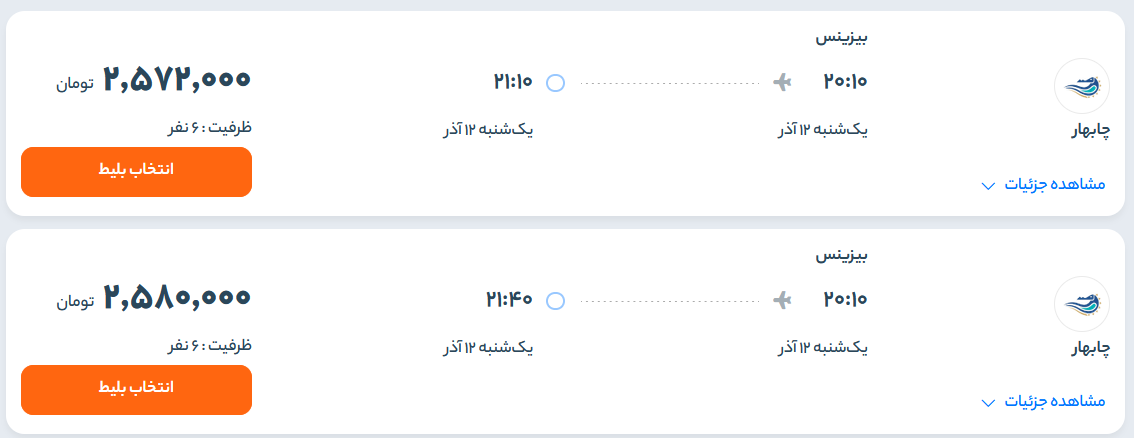The width and height of the screenshot is (1134, 438).
Task: Expand details chevron on the 2,580,000 toman flight
Action: pyautogui.click(x=988, y=402)
